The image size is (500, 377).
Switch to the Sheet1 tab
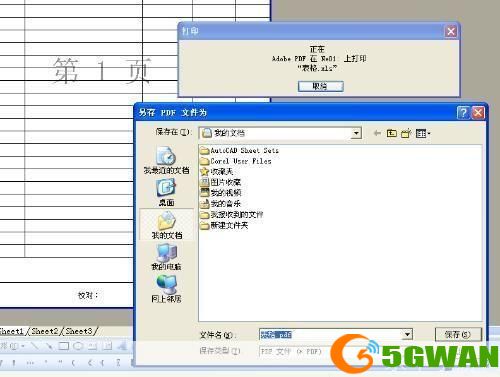[12, 331]
